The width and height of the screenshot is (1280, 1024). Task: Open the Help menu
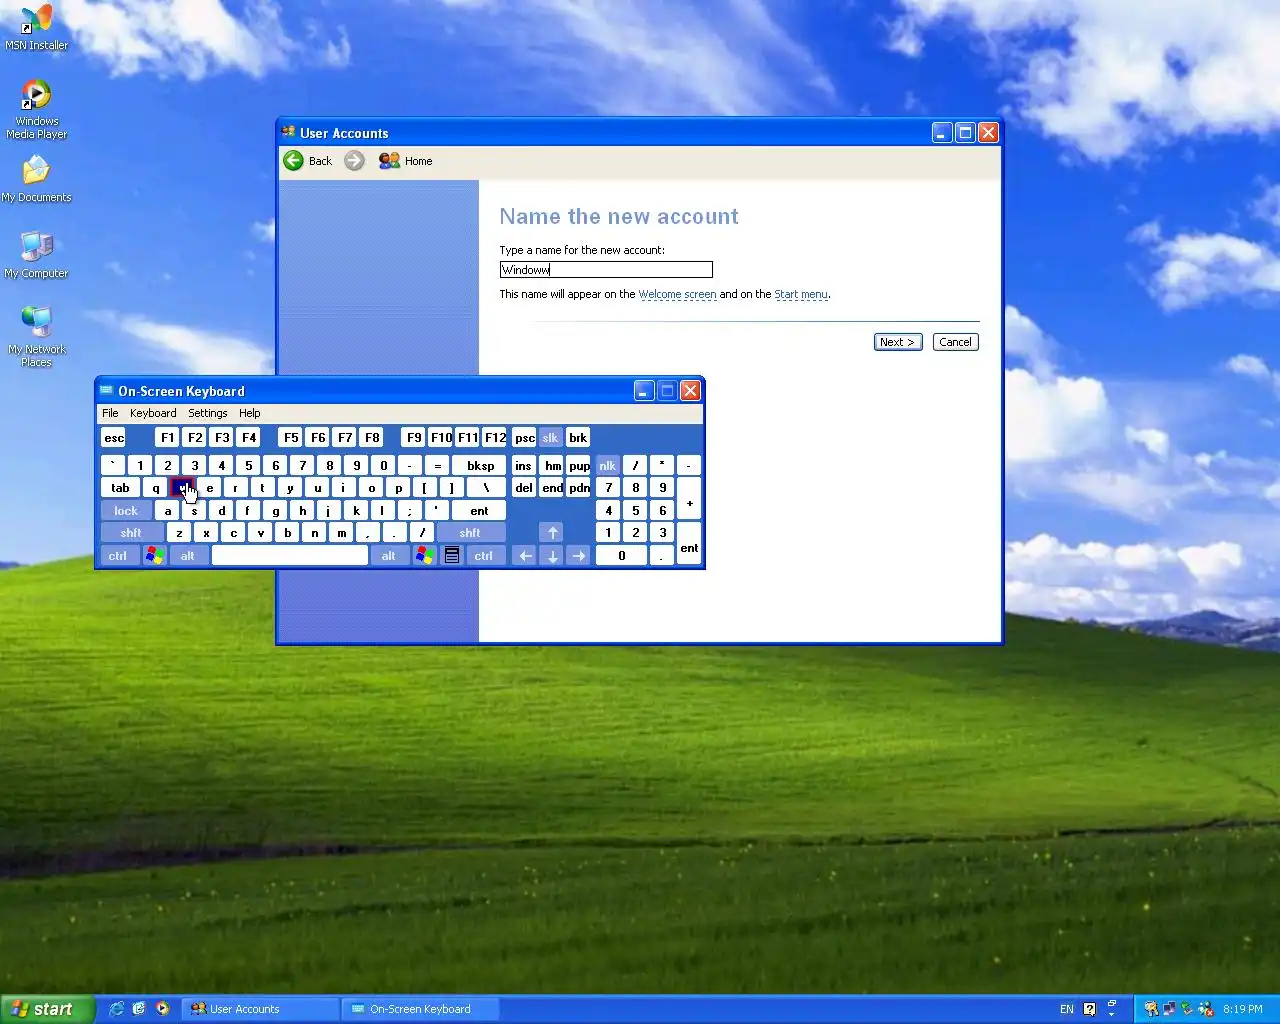coord(250,413)
